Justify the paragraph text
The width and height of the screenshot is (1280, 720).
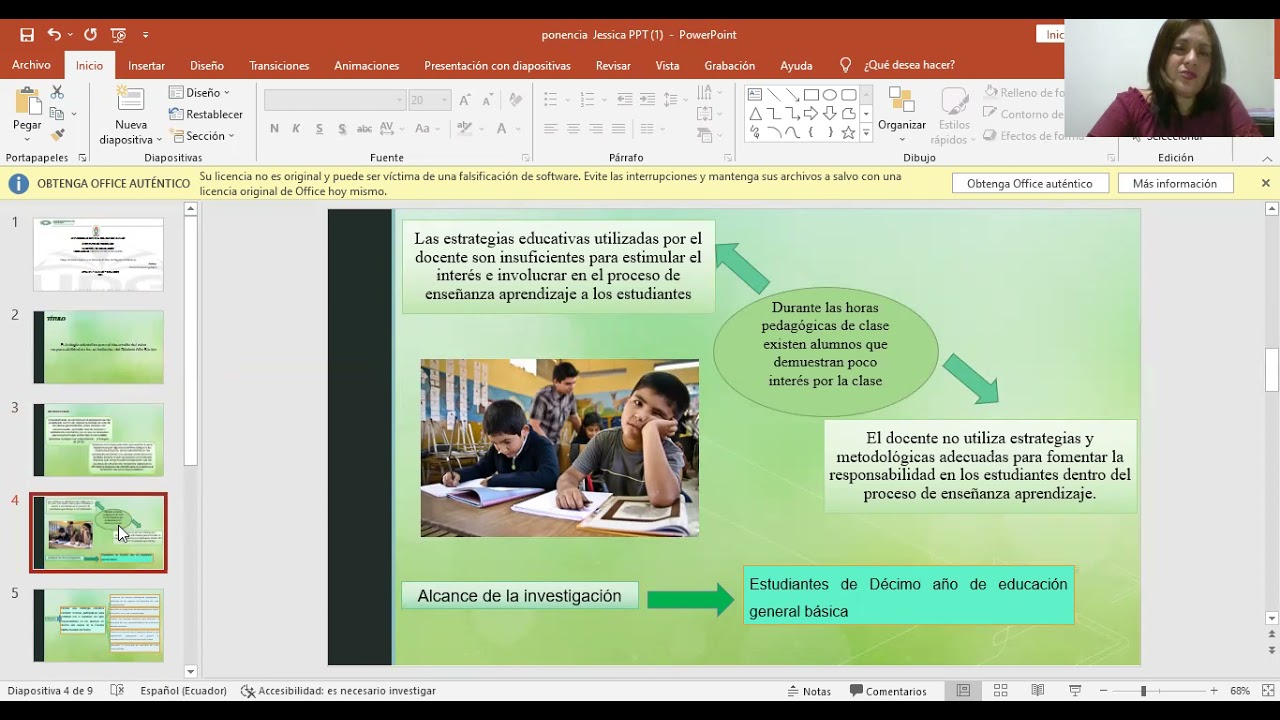618,129
